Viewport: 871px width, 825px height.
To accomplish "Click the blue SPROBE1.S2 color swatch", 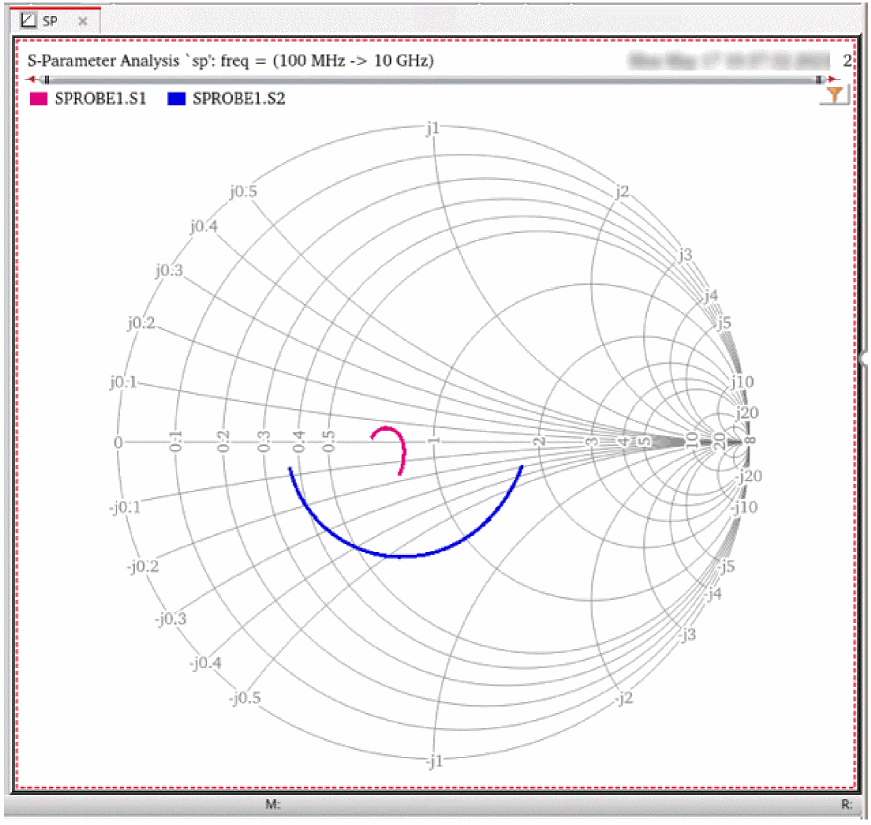I will 177,99.
